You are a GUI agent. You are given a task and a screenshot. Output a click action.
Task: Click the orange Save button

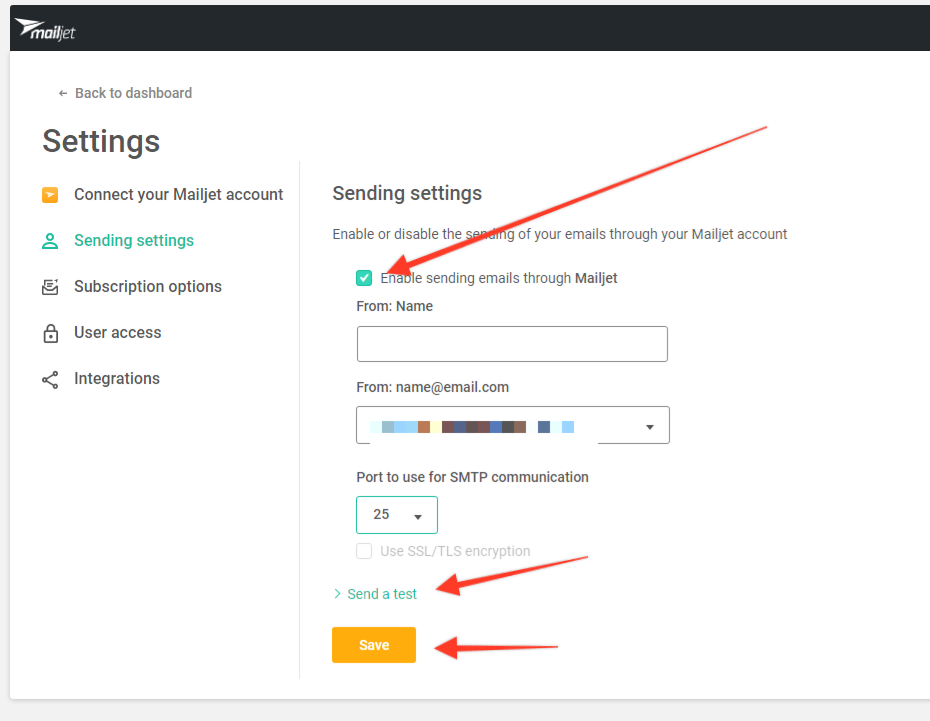pos(374,645)
